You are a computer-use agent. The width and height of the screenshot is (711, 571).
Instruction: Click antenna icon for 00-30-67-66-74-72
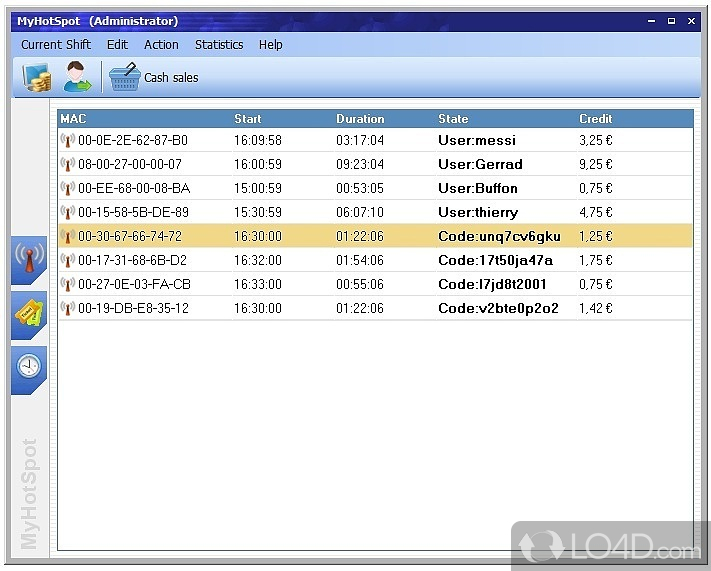coord(68,236)
